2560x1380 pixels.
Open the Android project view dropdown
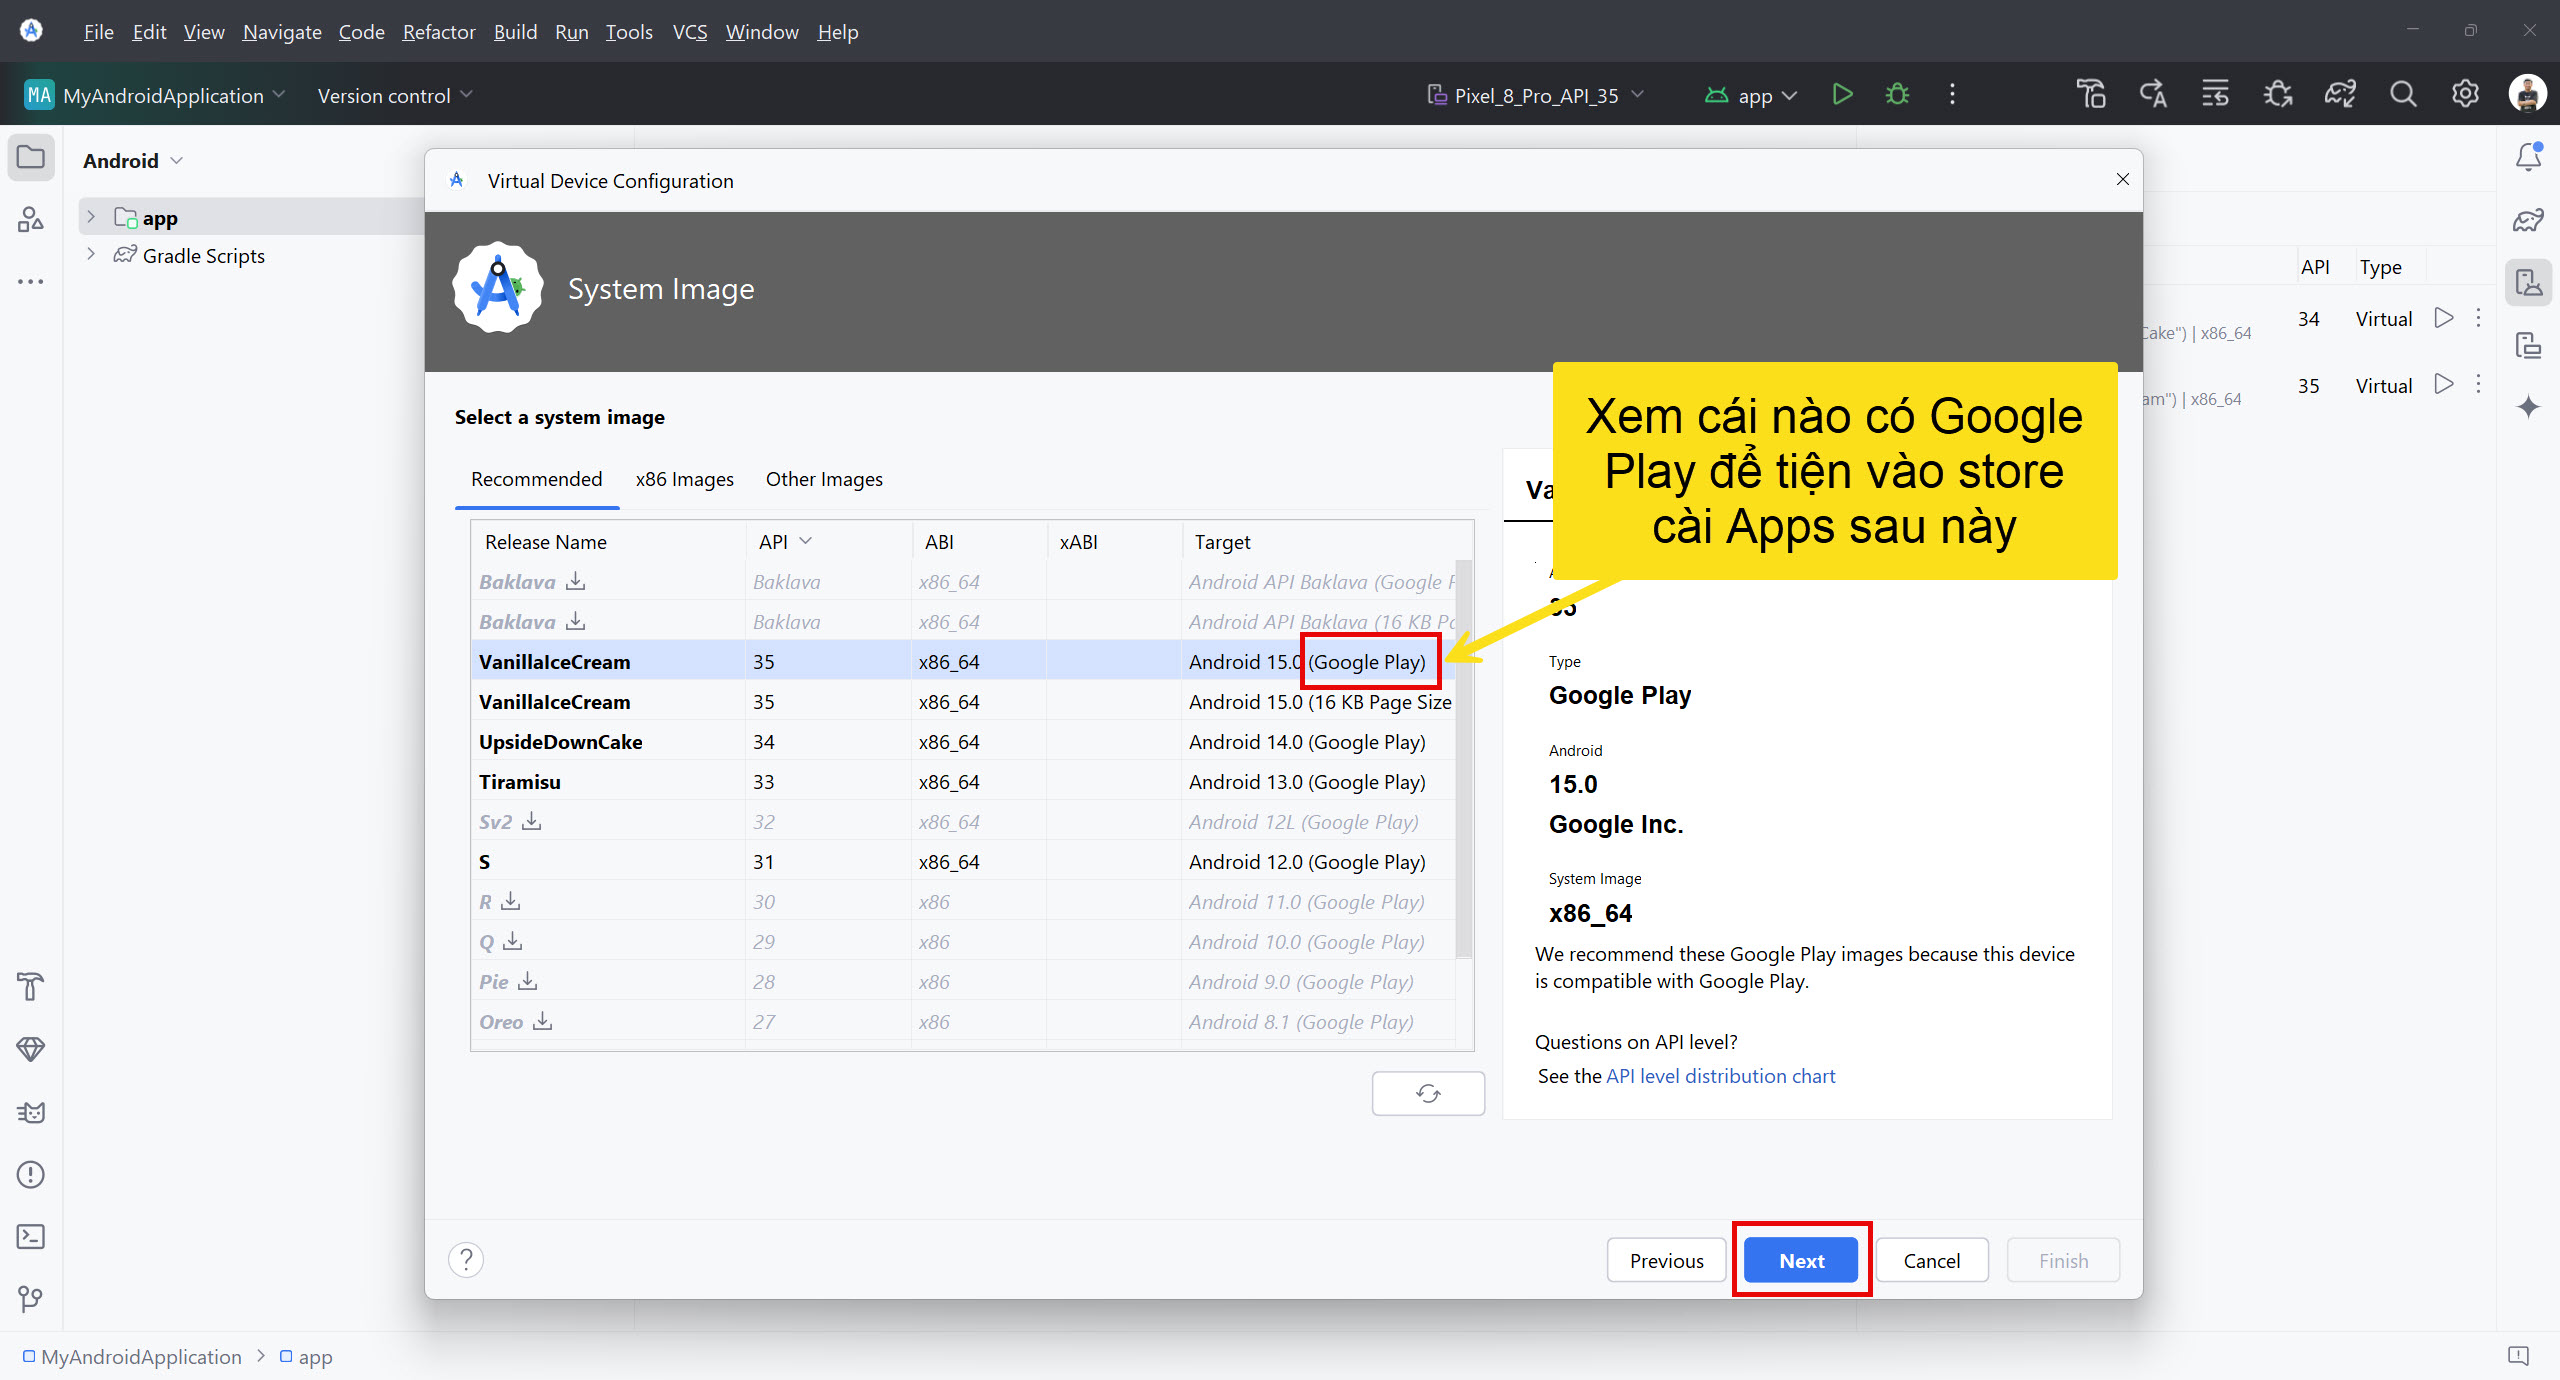click(x=133, y=161)
